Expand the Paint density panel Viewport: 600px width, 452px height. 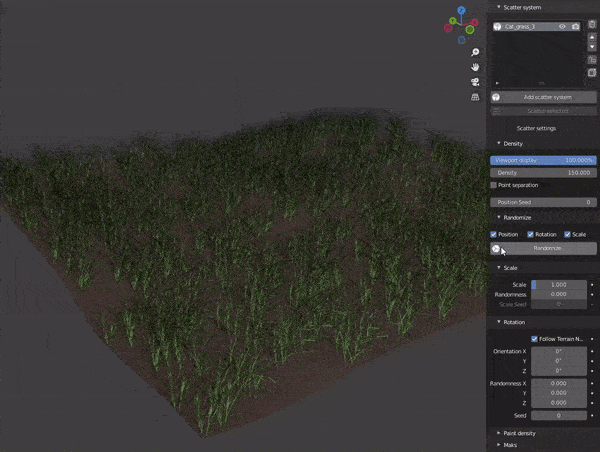click(499, 433)
